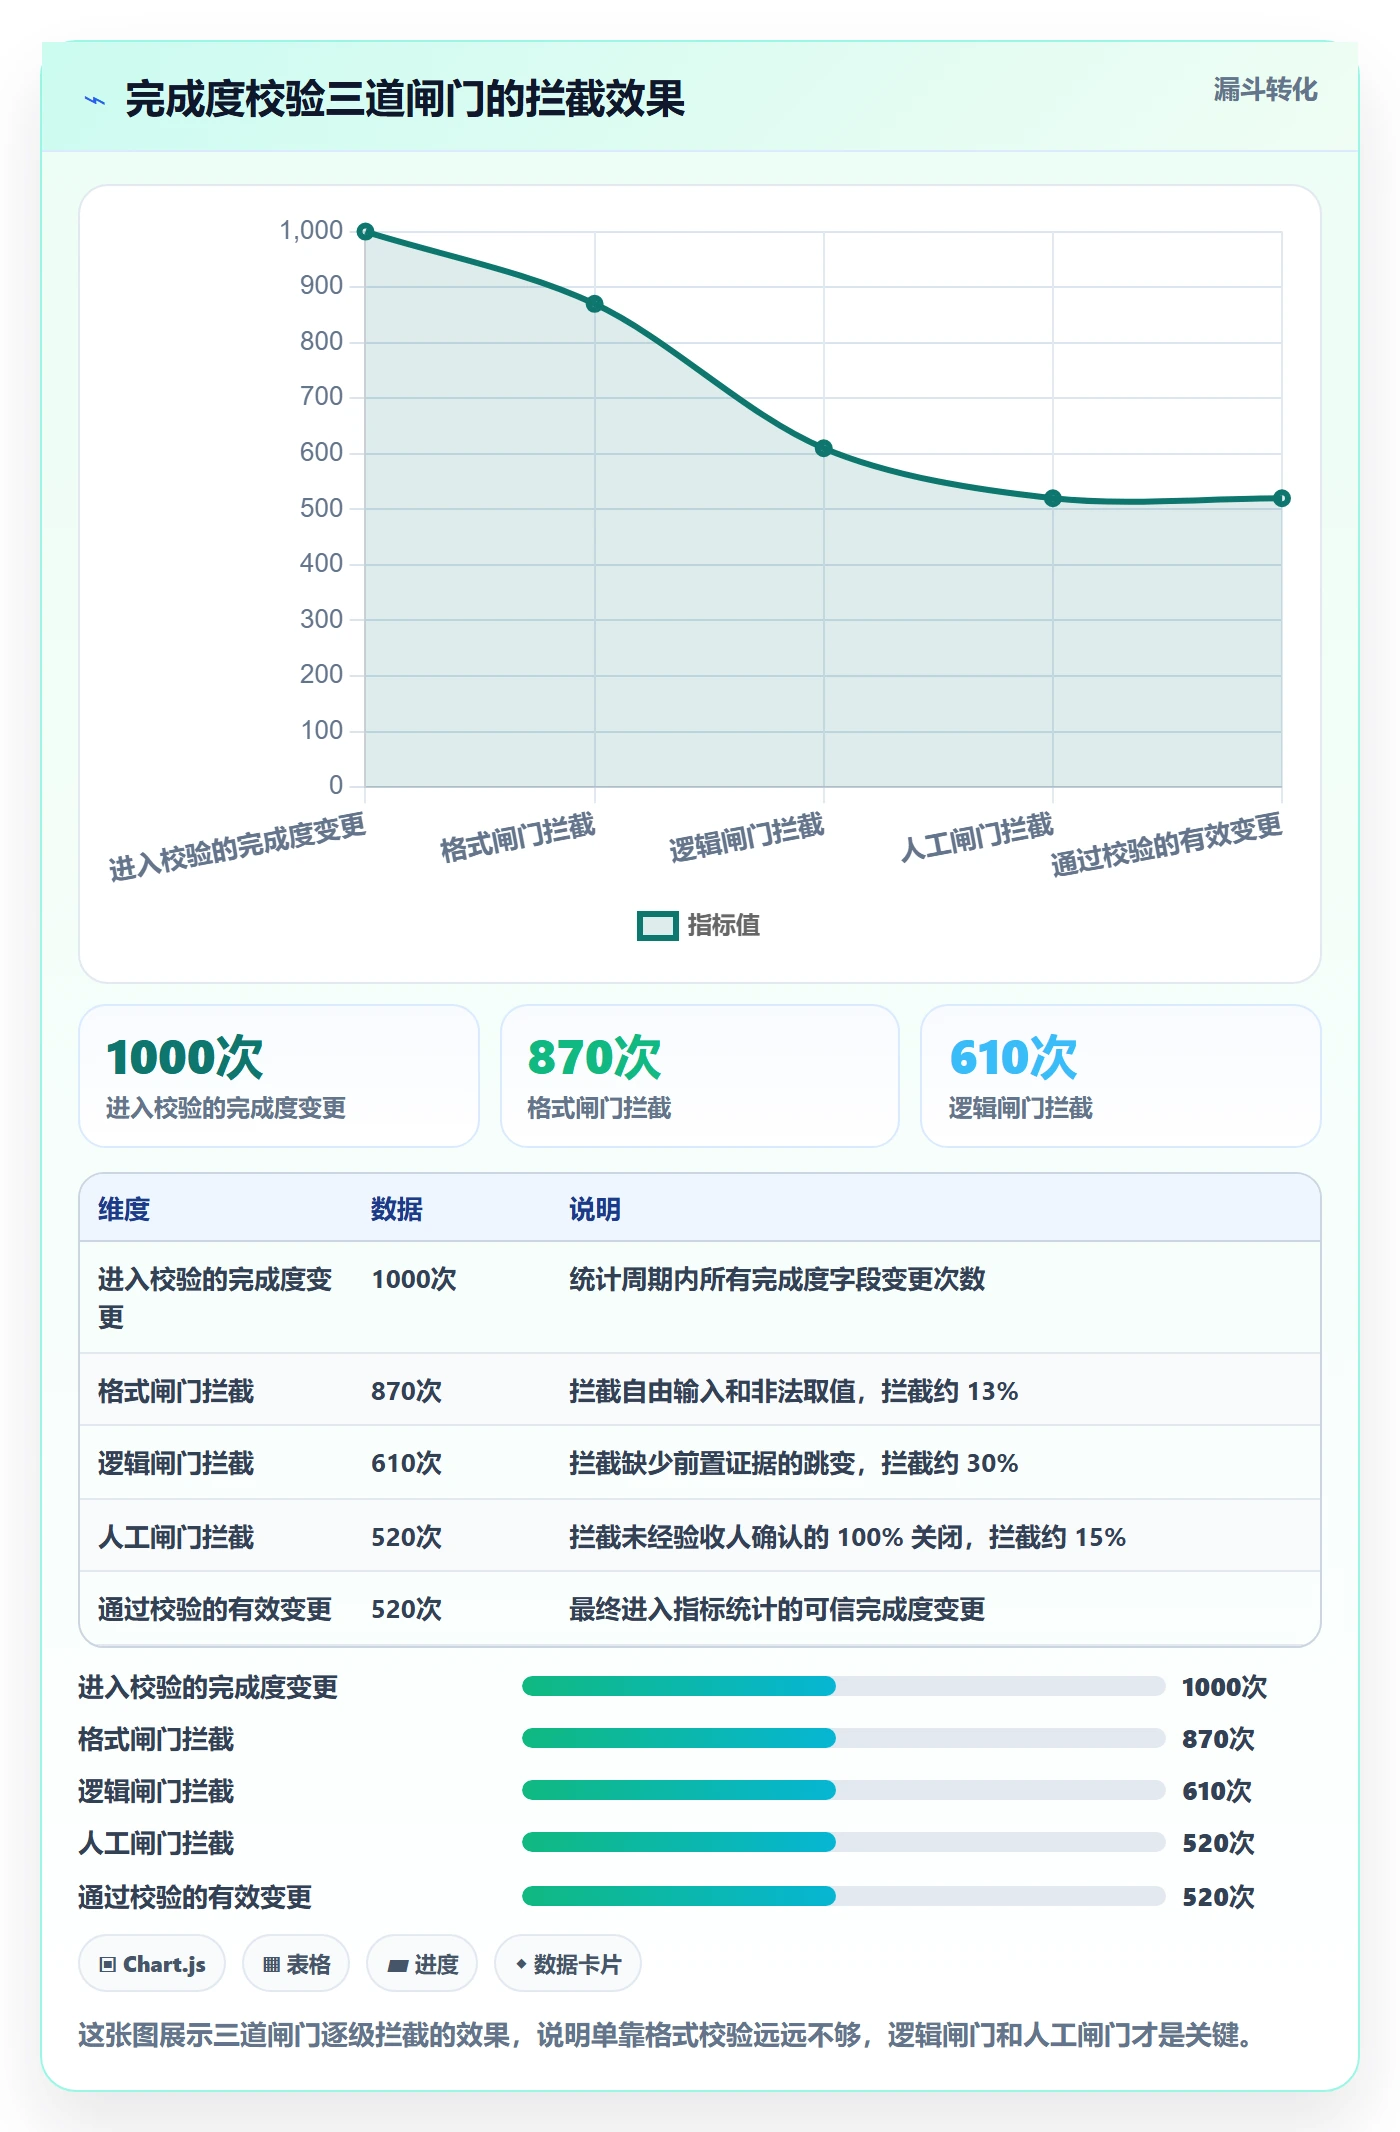Select the table row labeled 通过校验的有效变更
Viewport: 1400px width, 2132px height.
pos(700,1609)
